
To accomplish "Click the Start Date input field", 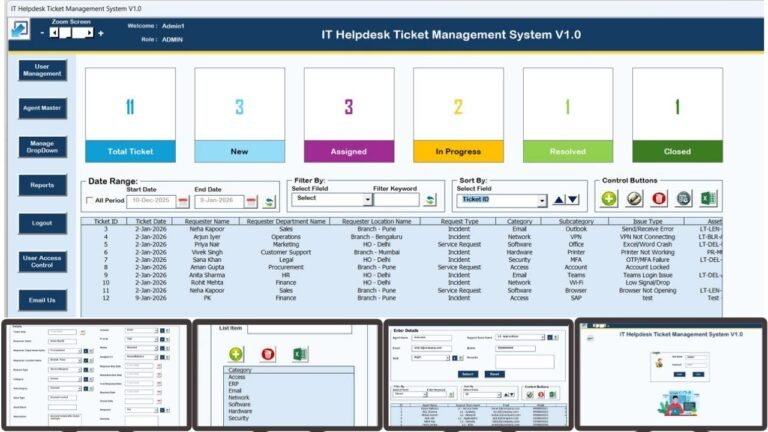I will [151, 201].
